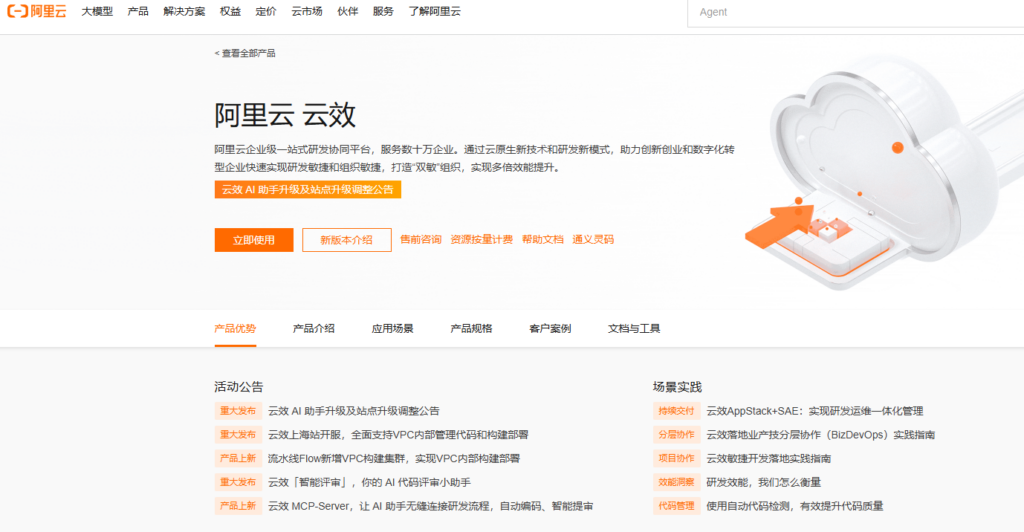
Task: Click 产品上新 tag beside 流水线Flow
Action: 238,458
